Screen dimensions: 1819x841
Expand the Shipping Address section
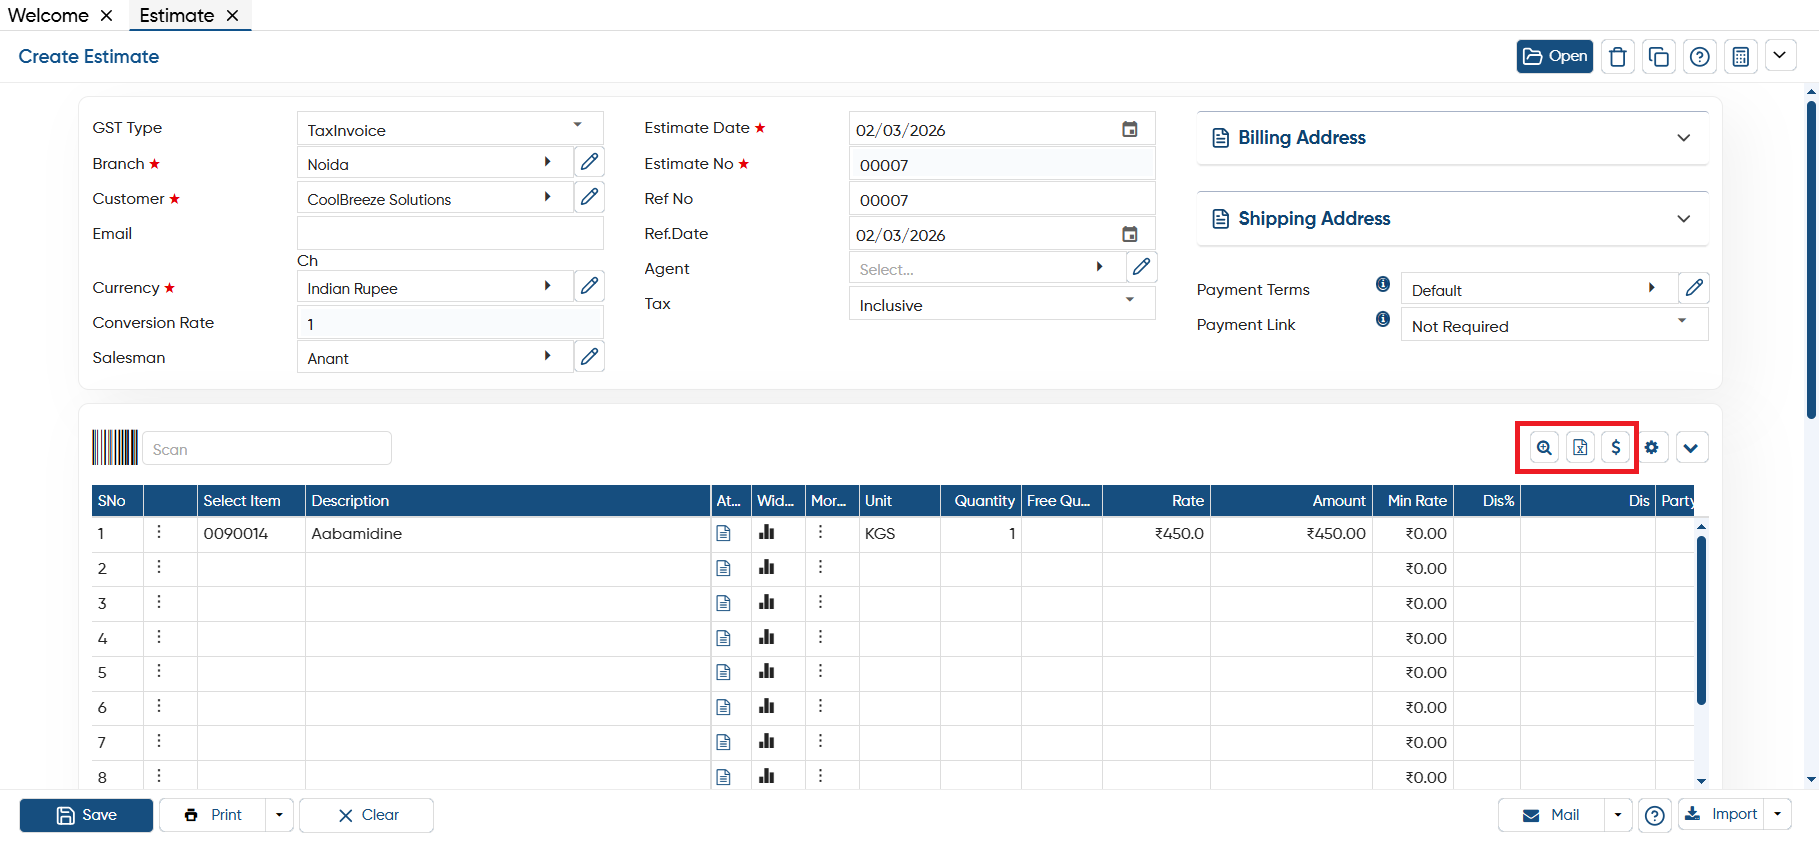coord(1452,219)
